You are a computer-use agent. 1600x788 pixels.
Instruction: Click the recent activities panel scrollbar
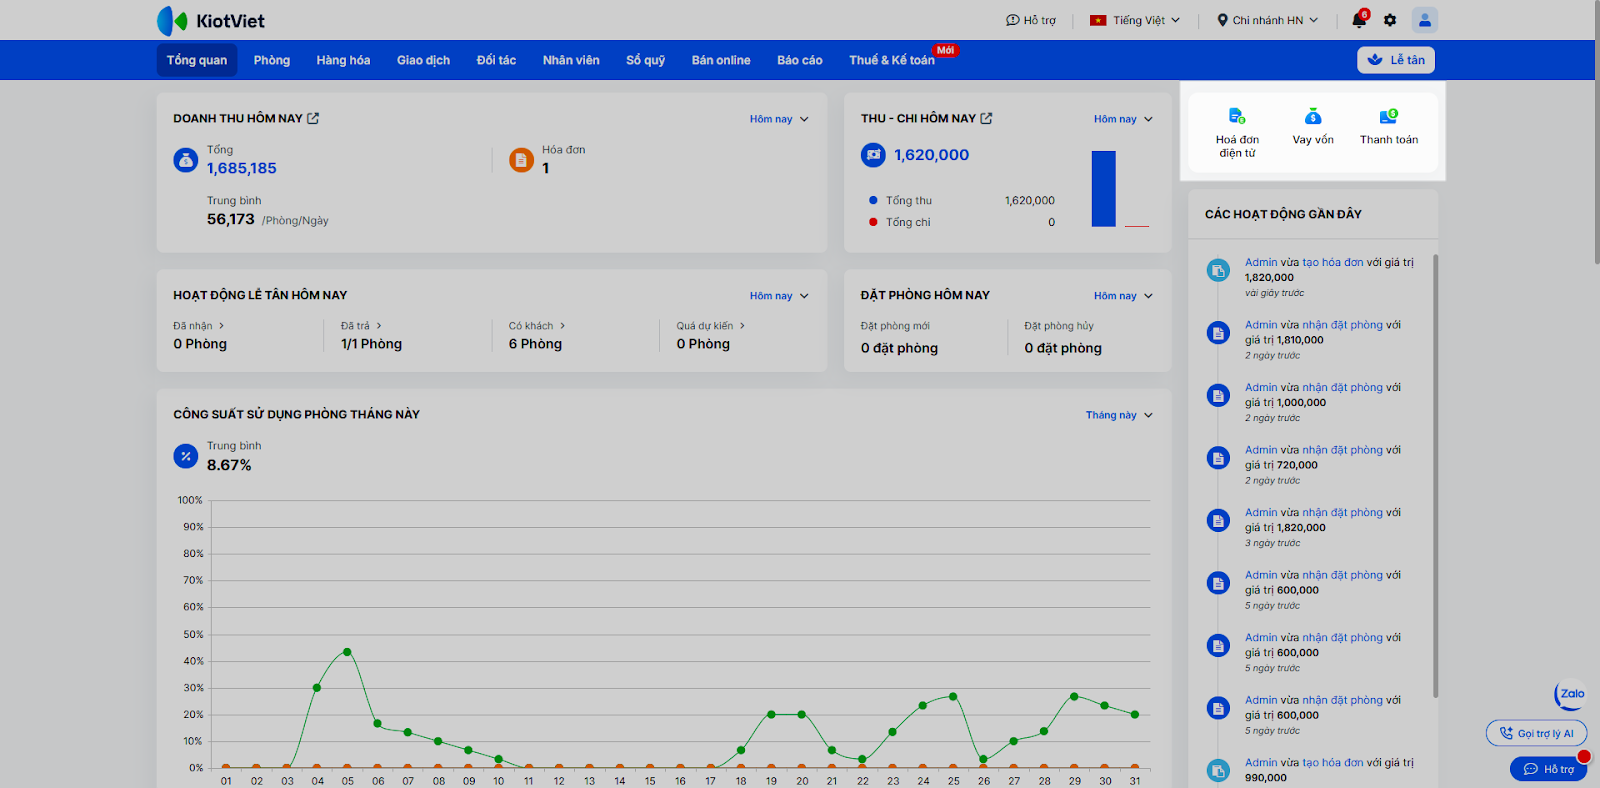[x=1436, y=476]
